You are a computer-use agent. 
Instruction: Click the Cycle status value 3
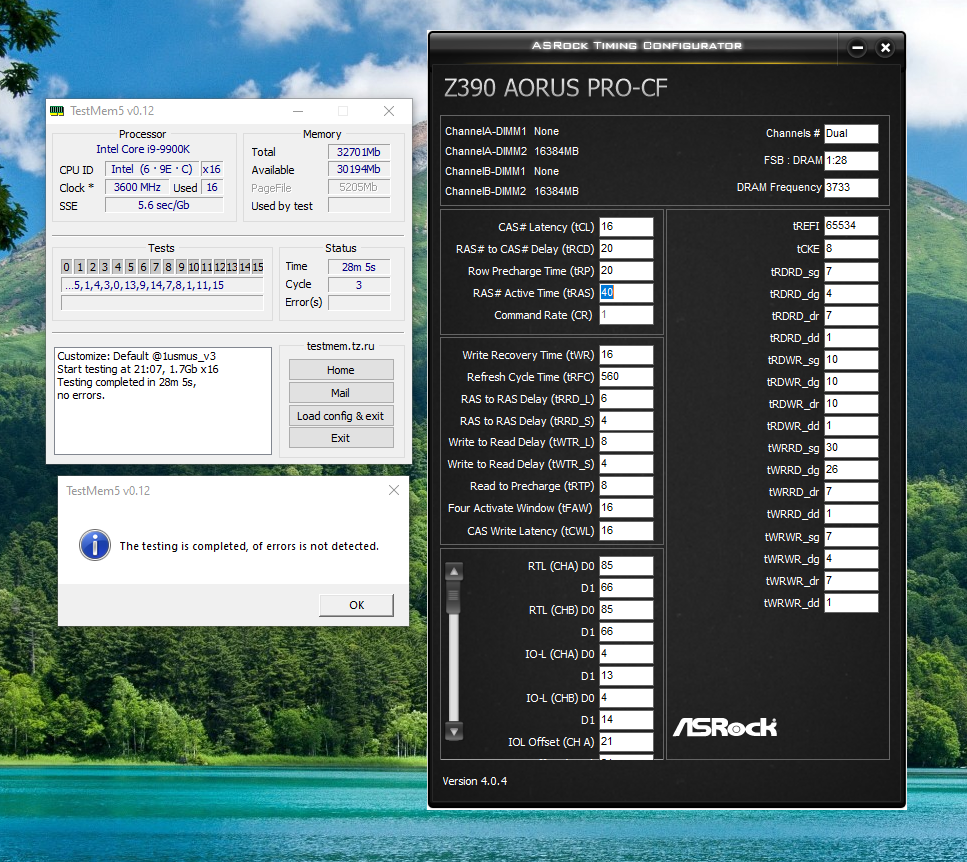[359, 285]
